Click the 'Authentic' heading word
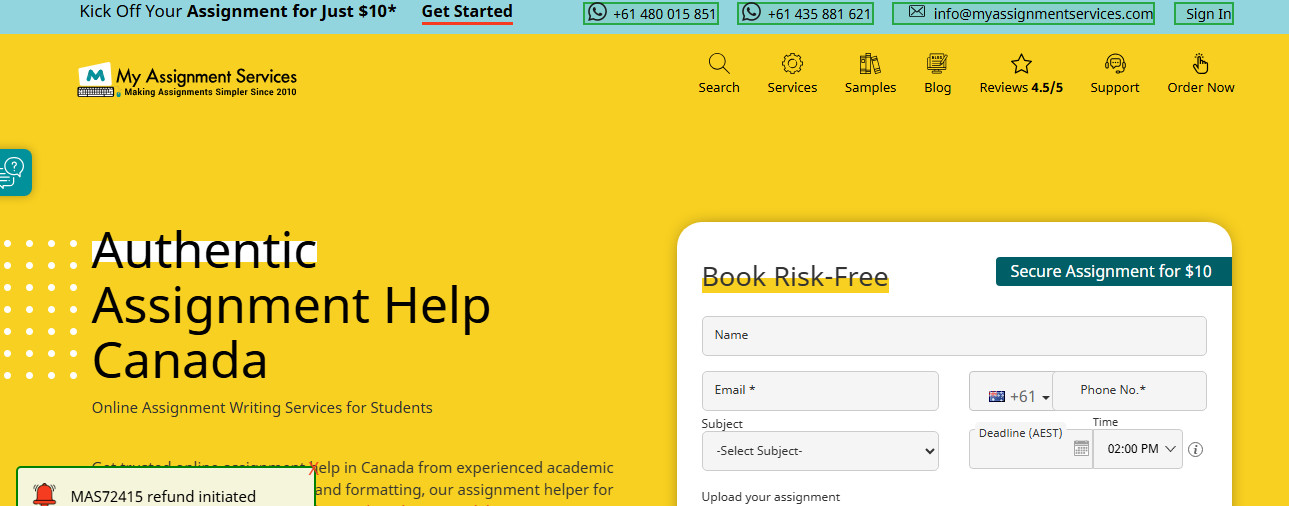Screen dimensions: 1289x506 205,250
